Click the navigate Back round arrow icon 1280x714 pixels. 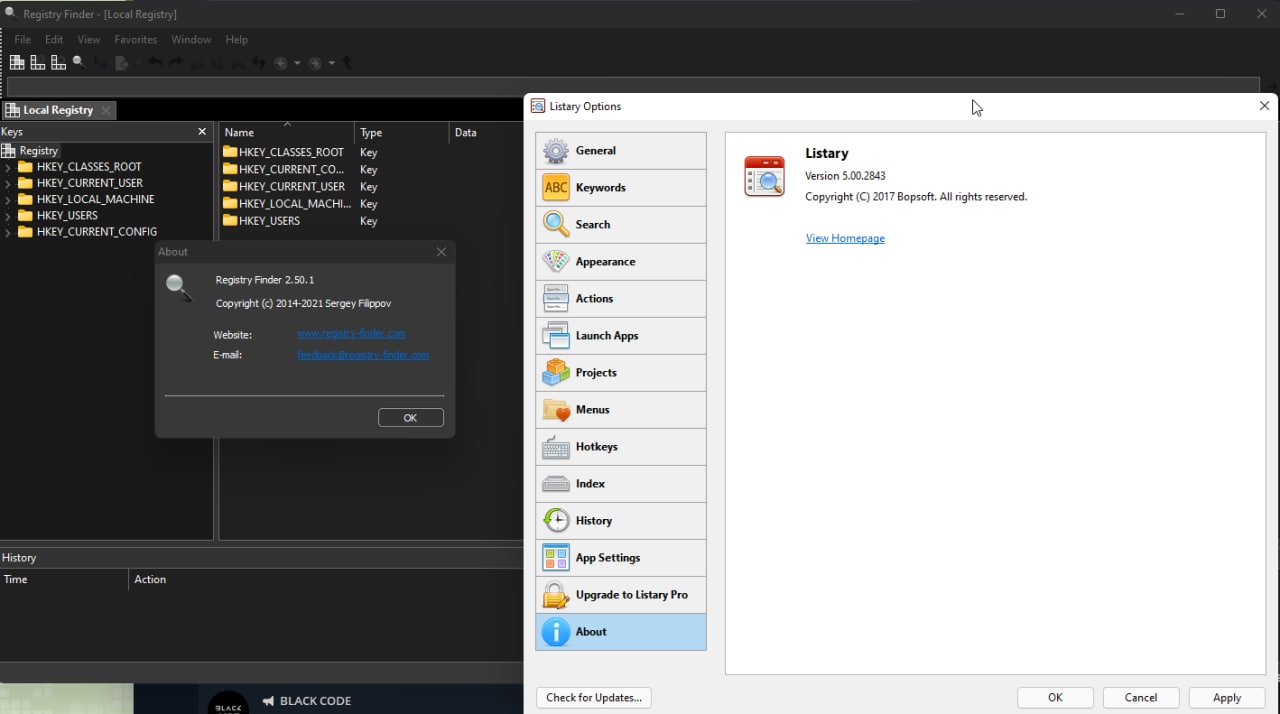click(281, 63)
